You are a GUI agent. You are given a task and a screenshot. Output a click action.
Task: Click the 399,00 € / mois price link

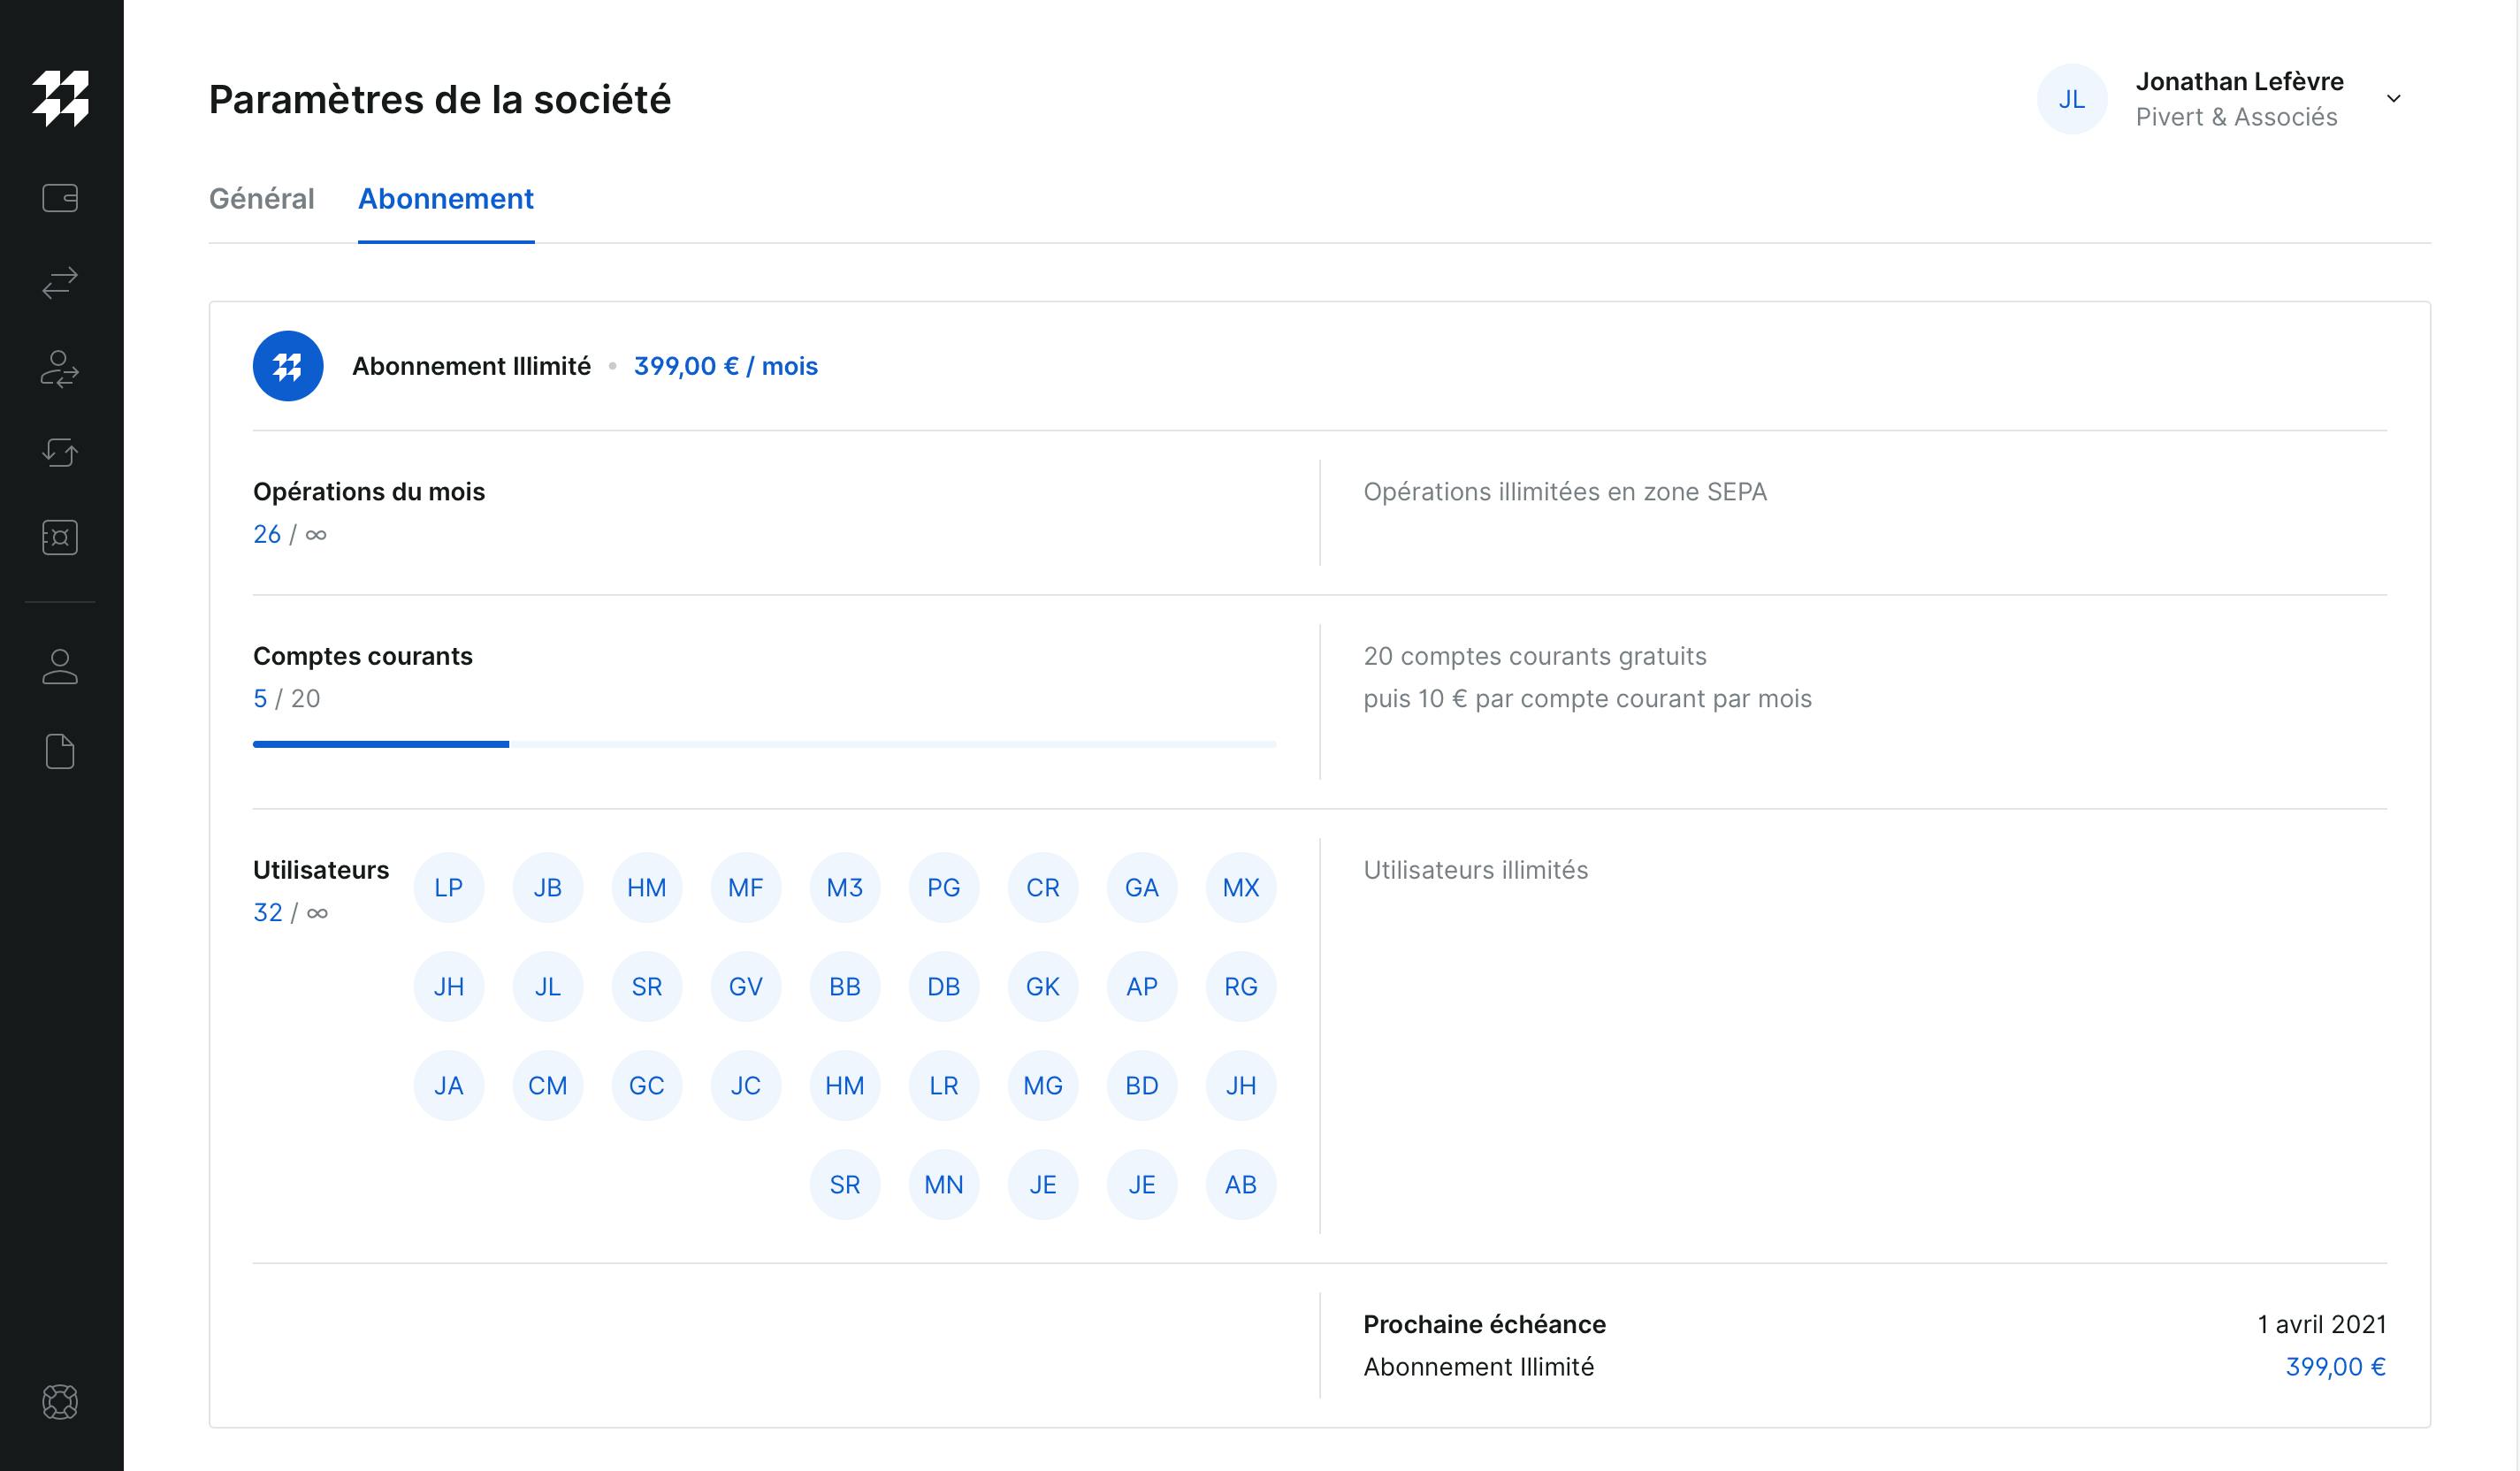click(x=726, y=366)
